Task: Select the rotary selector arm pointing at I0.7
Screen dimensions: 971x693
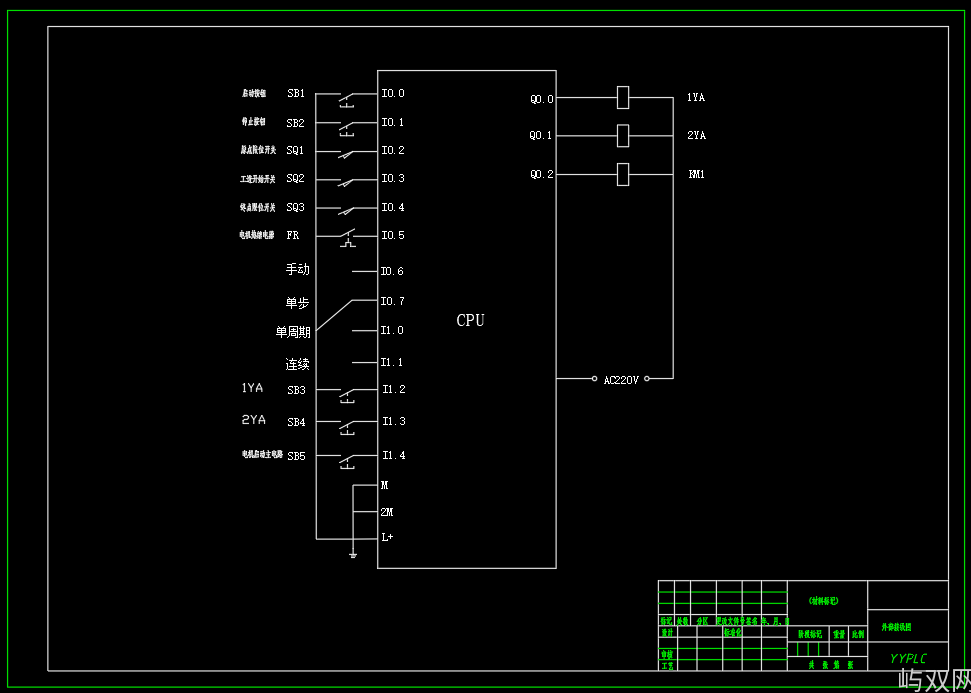Action: (334, 316)
